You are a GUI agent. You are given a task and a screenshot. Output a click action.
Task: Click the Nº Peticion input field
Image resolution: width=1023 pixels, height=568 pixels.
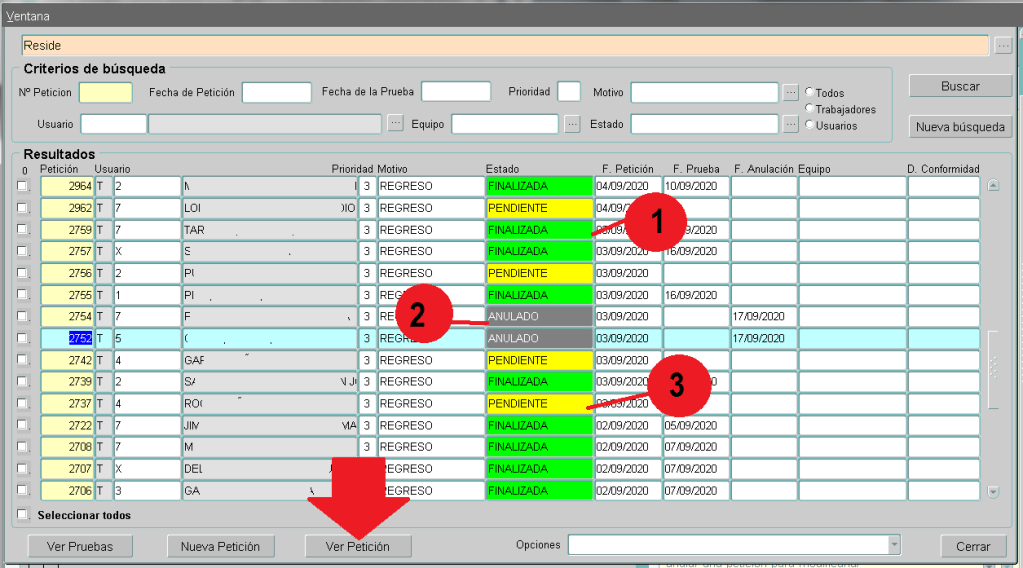105,92
